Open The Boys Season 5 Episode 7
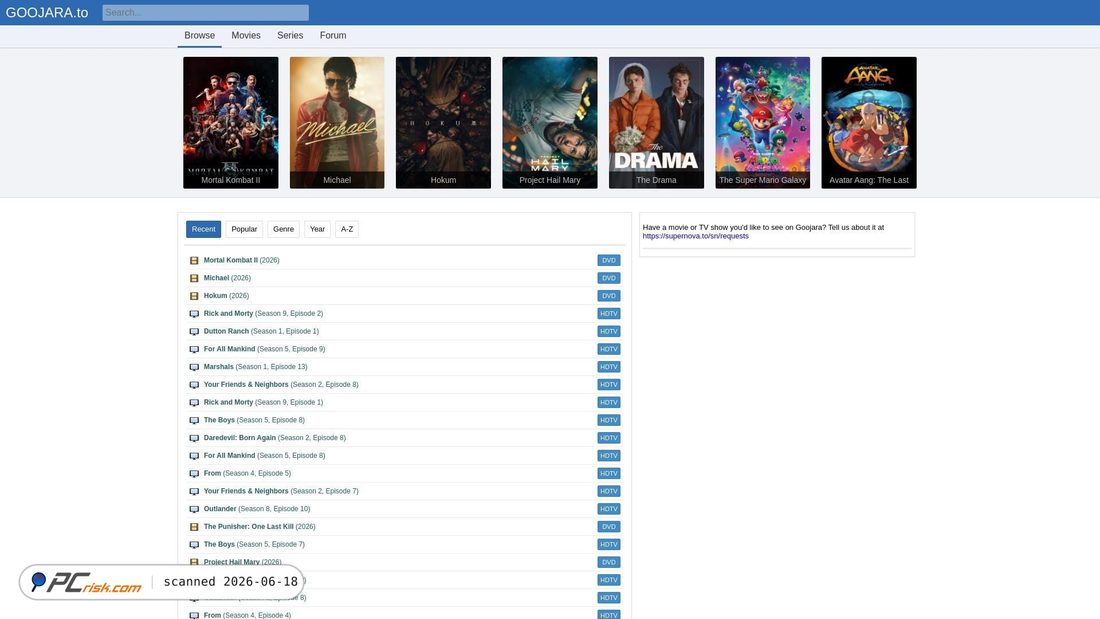The height and width of the screenshot is (619, 1100). (x=254, y=545)
